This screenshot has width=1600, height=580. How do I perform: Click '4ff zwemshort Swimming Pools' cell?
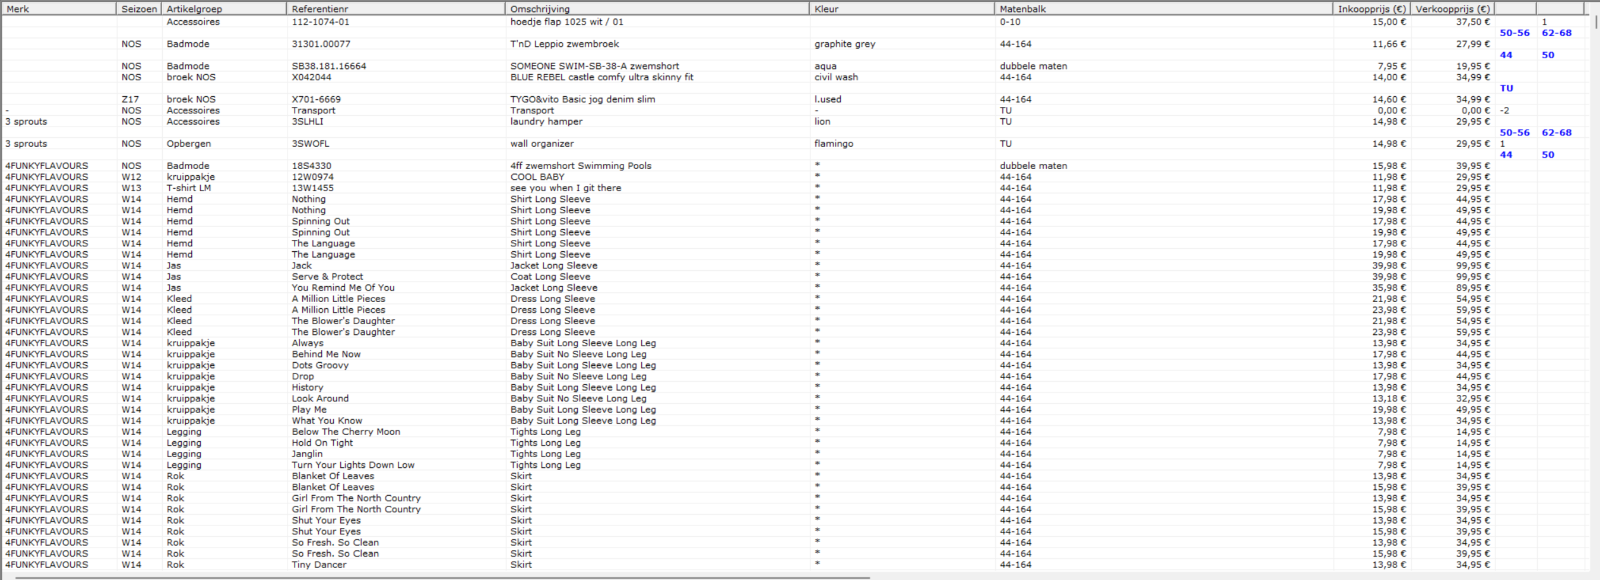[x=580, y=166]
